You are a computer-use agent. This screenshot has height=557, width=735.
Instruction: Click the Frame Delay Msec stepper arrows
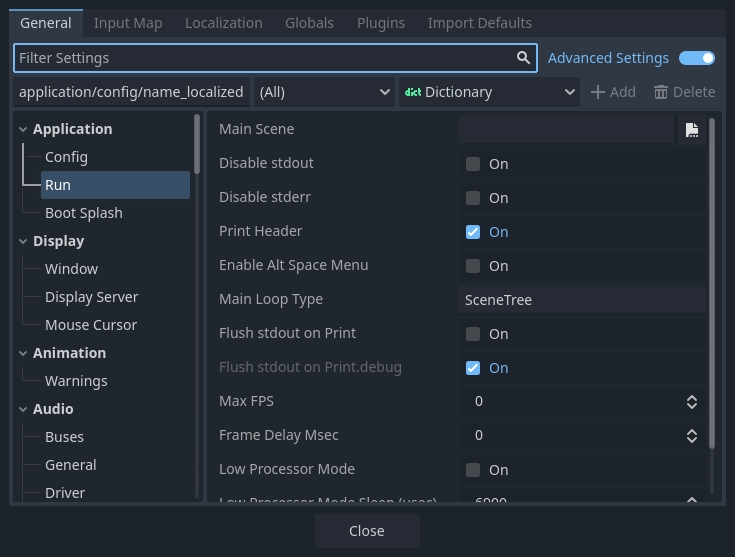(x=691, y=436)
